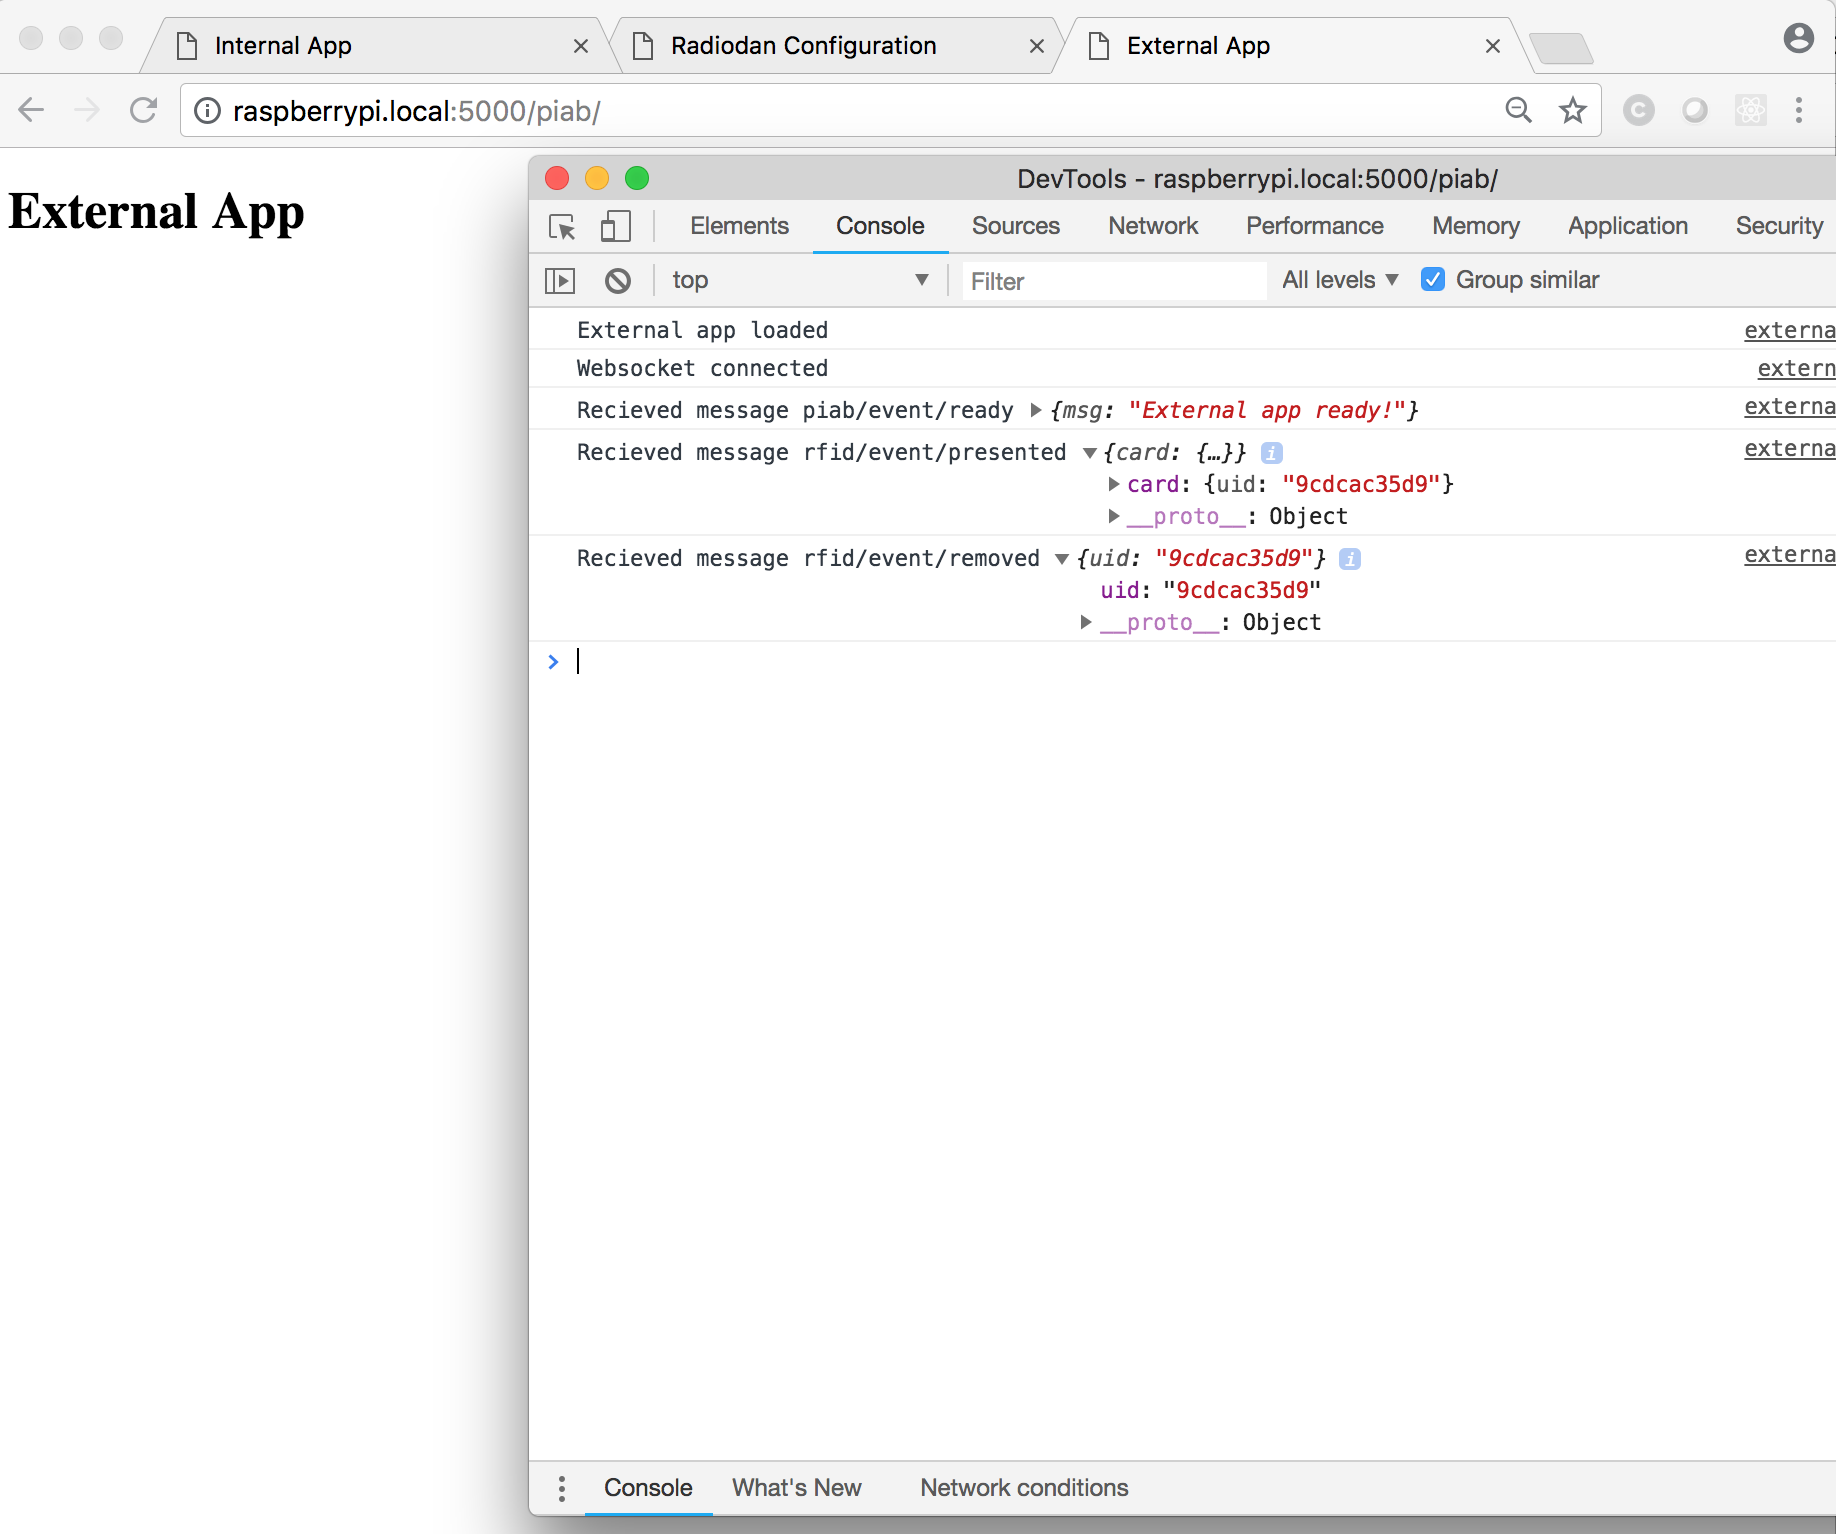Select the drawer Console tab
This screenshot has height=1534, width=1836.
[648, 1488]
